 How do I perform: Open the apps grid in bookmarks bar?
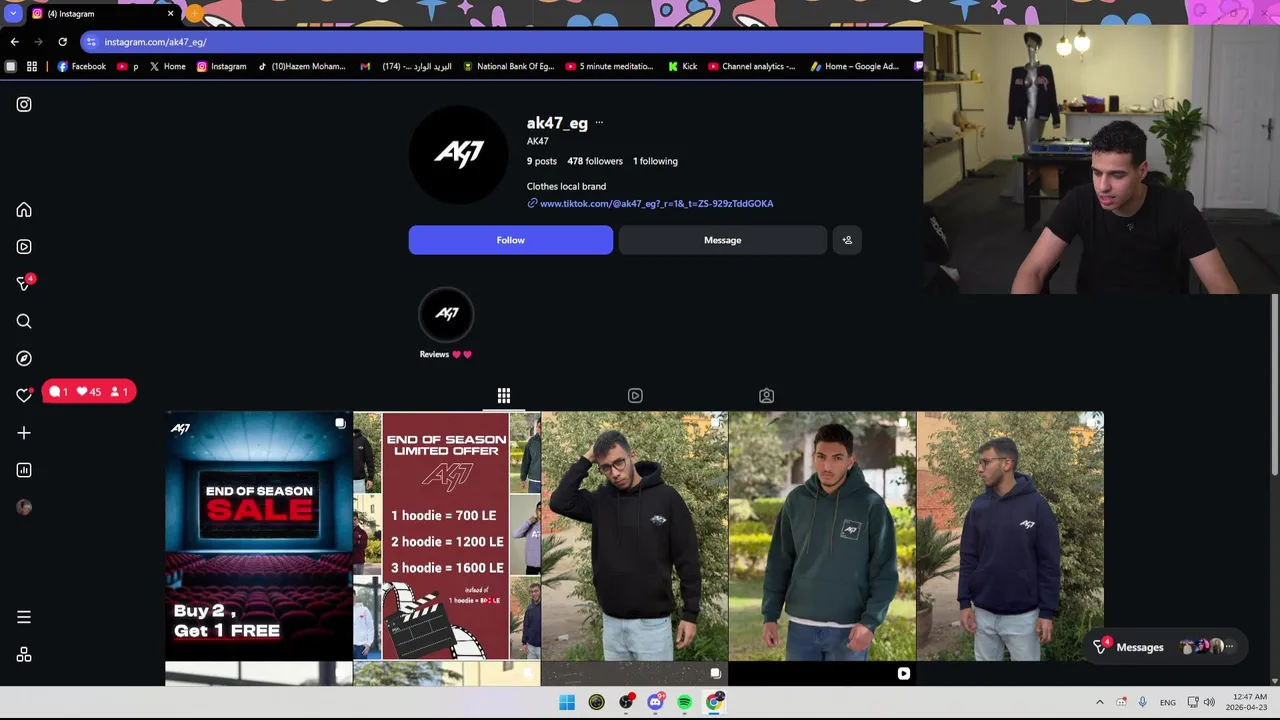(x=32, y=67)
